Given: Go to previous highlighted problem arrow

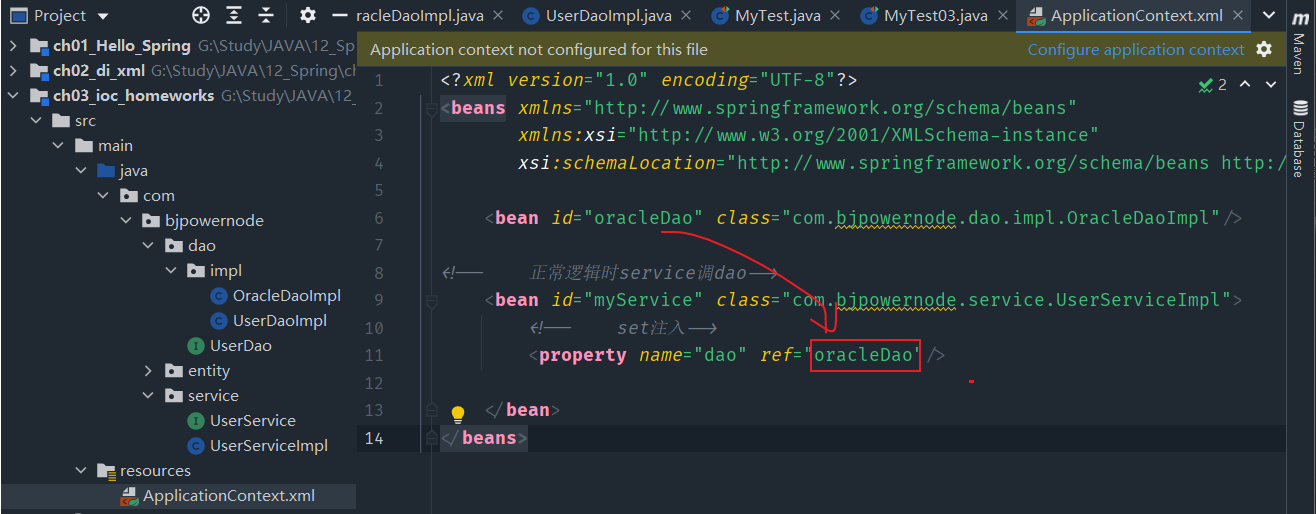Looking at the screenshot, I should point(1245,85).
